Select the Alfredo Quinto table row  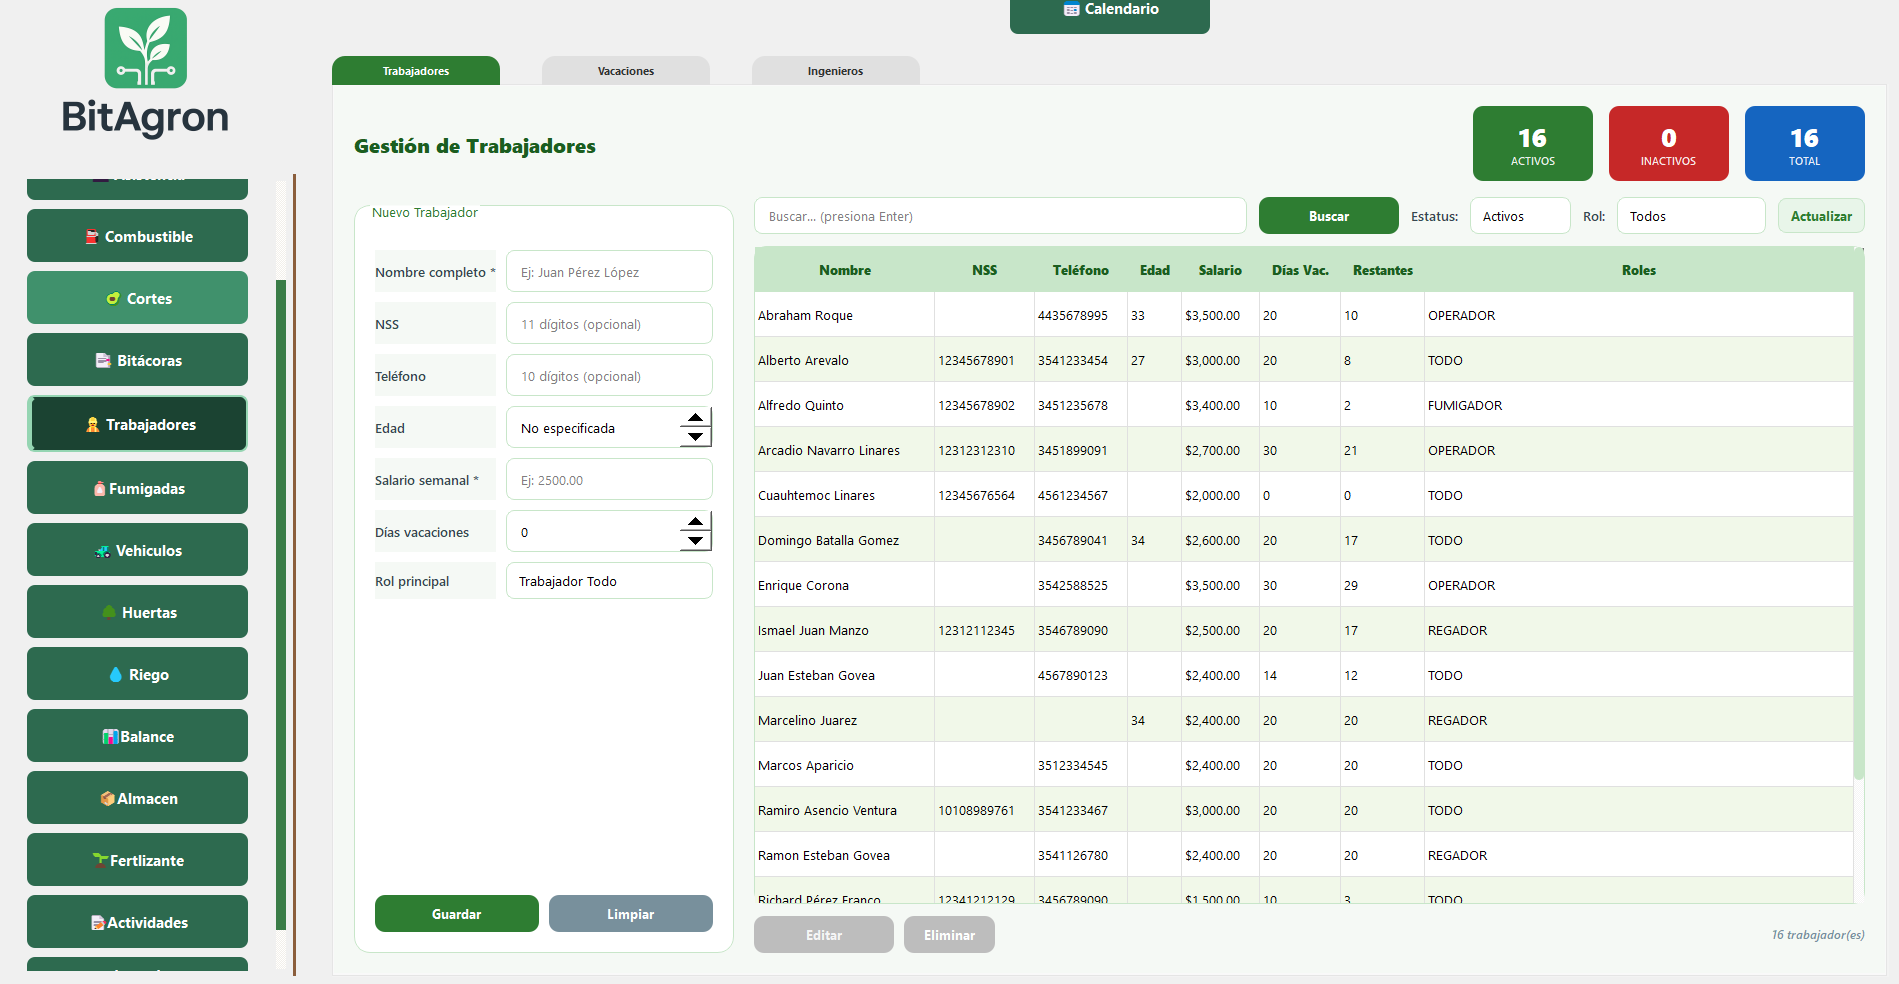(1304, 405)
